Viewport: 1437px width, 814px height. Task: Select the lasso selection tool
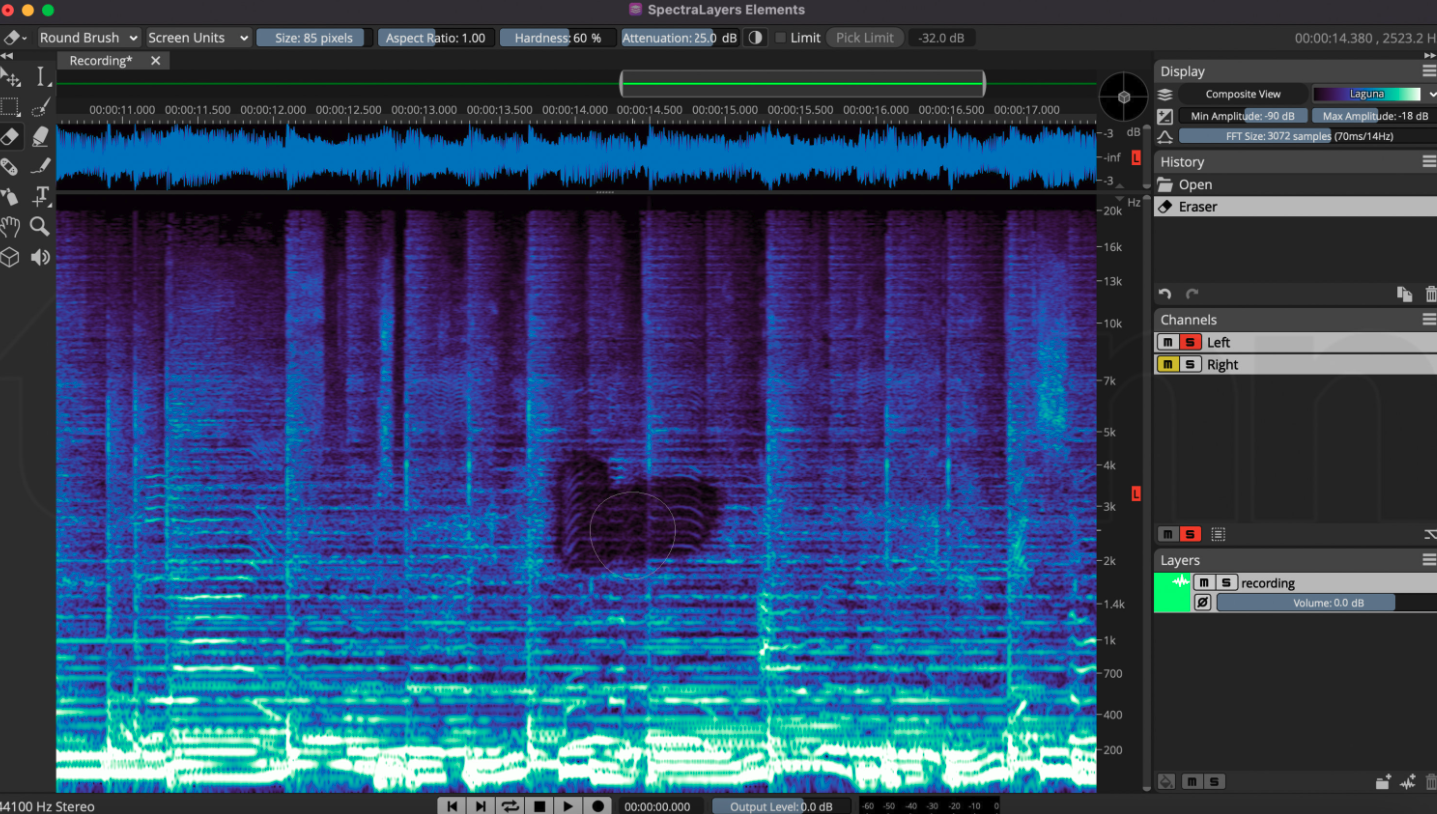click(41, 107)
